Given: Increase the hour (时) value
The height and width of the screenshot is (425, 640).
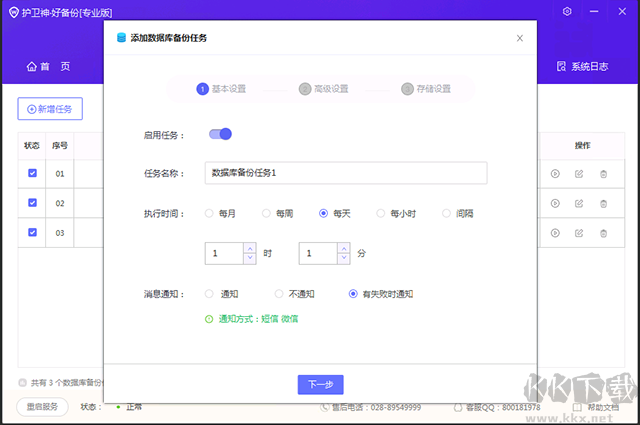Looking at the screenshot, I should [x=250, y=248].
